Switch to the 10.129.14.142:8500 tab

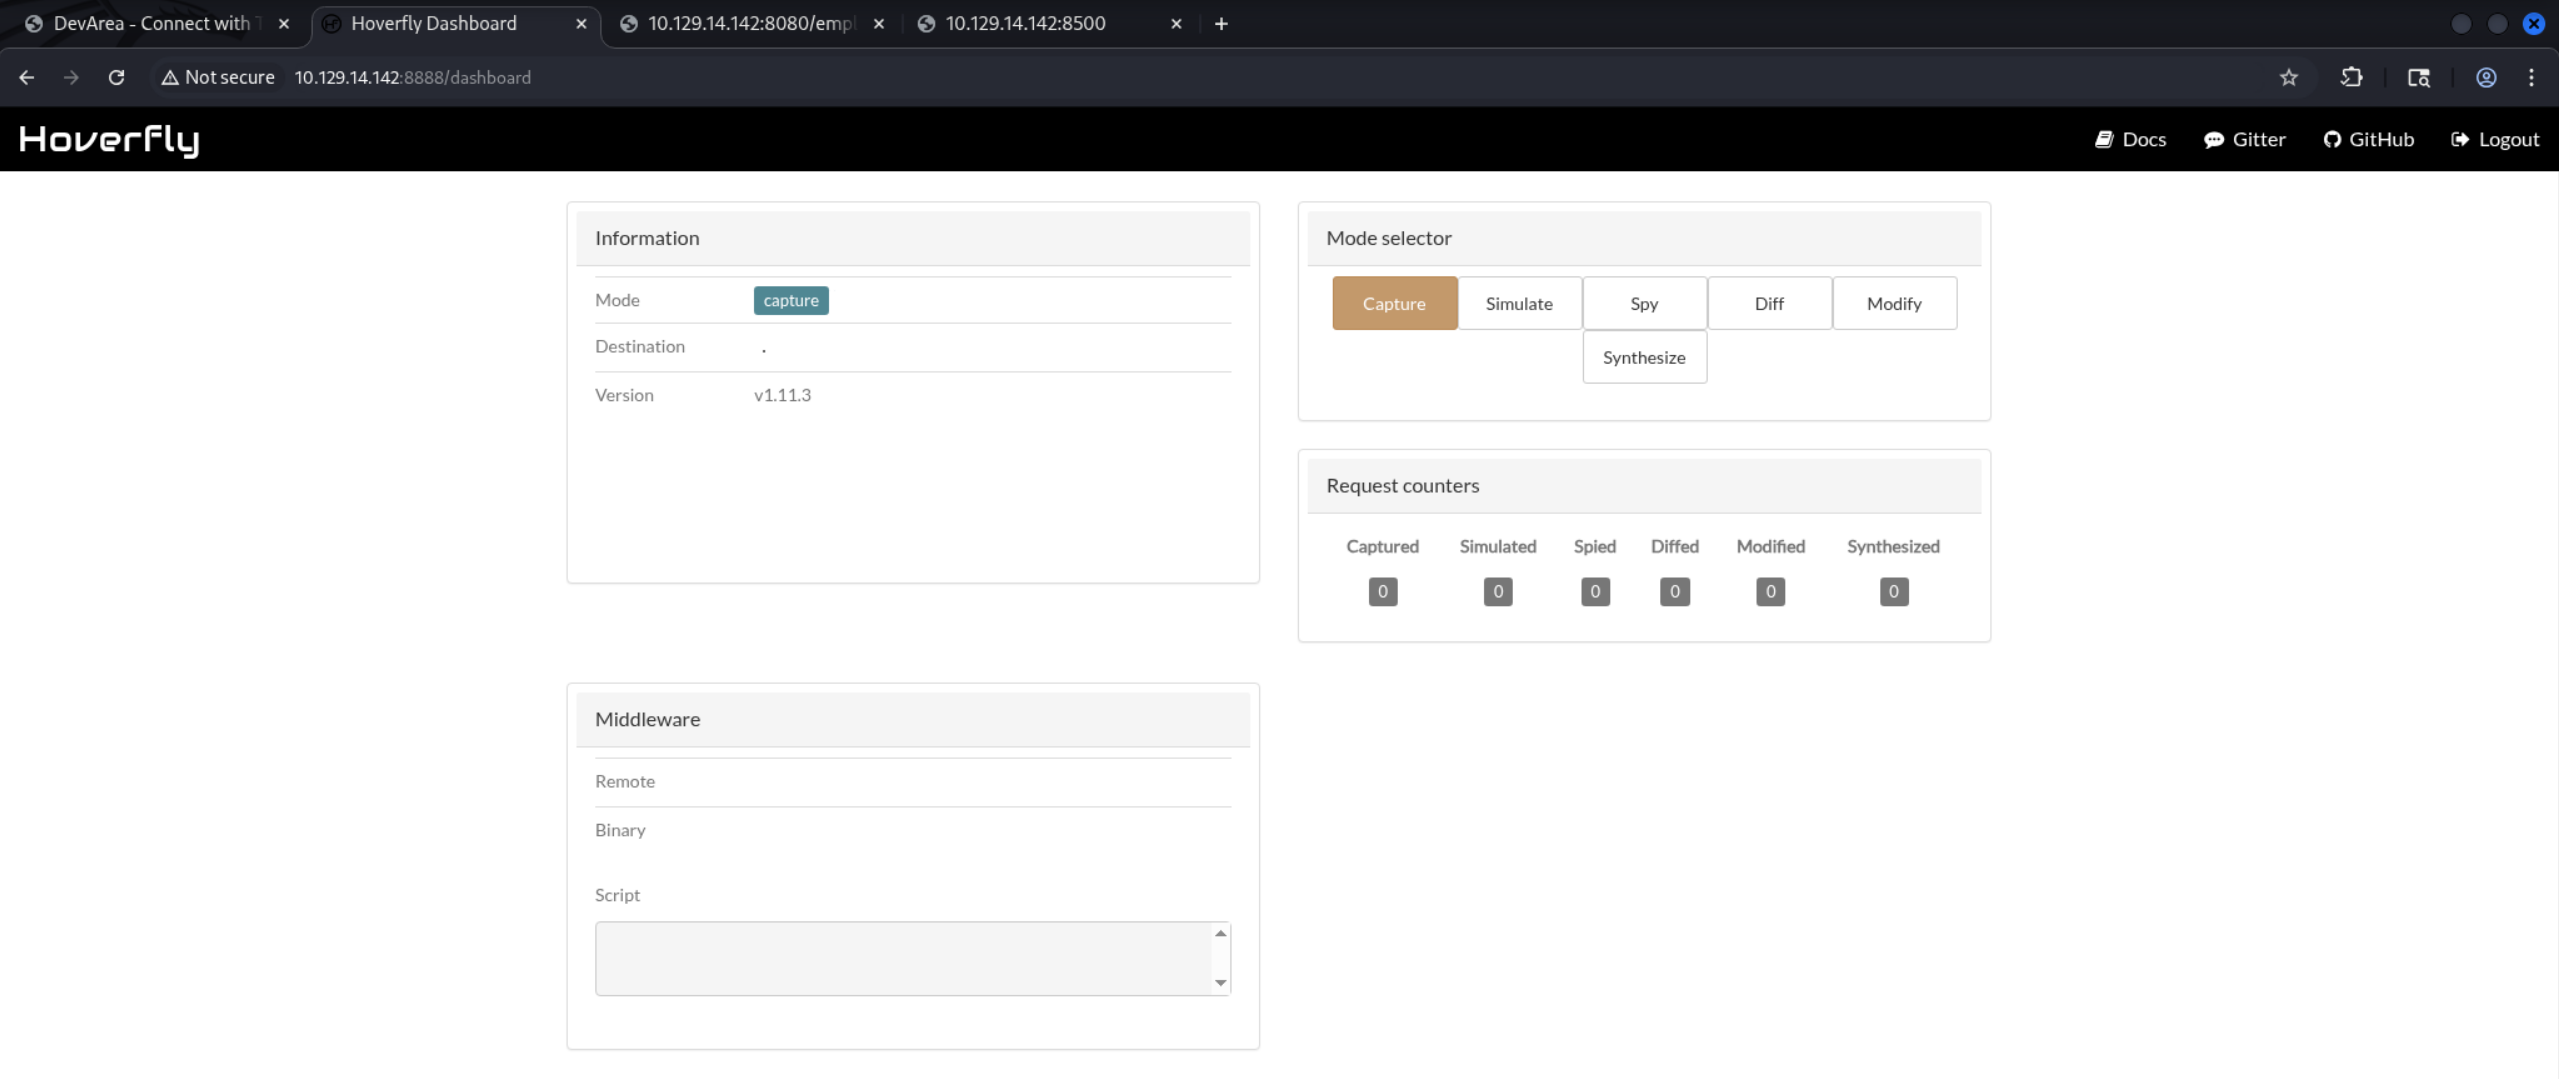click(1025, 24)
